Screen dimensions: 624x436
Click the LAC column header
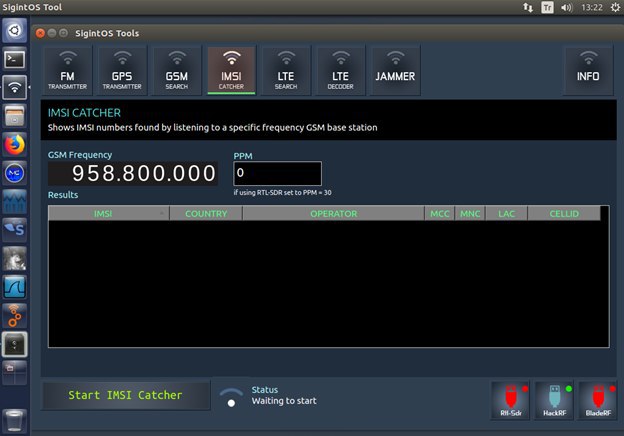tap(506, 214)
